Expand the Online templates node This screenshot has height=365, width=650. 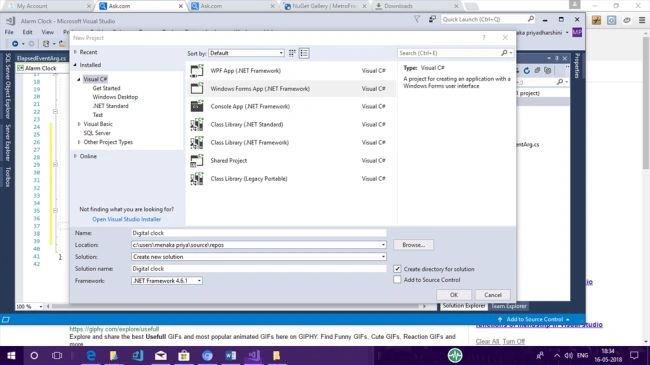click(x=75, y=156)
